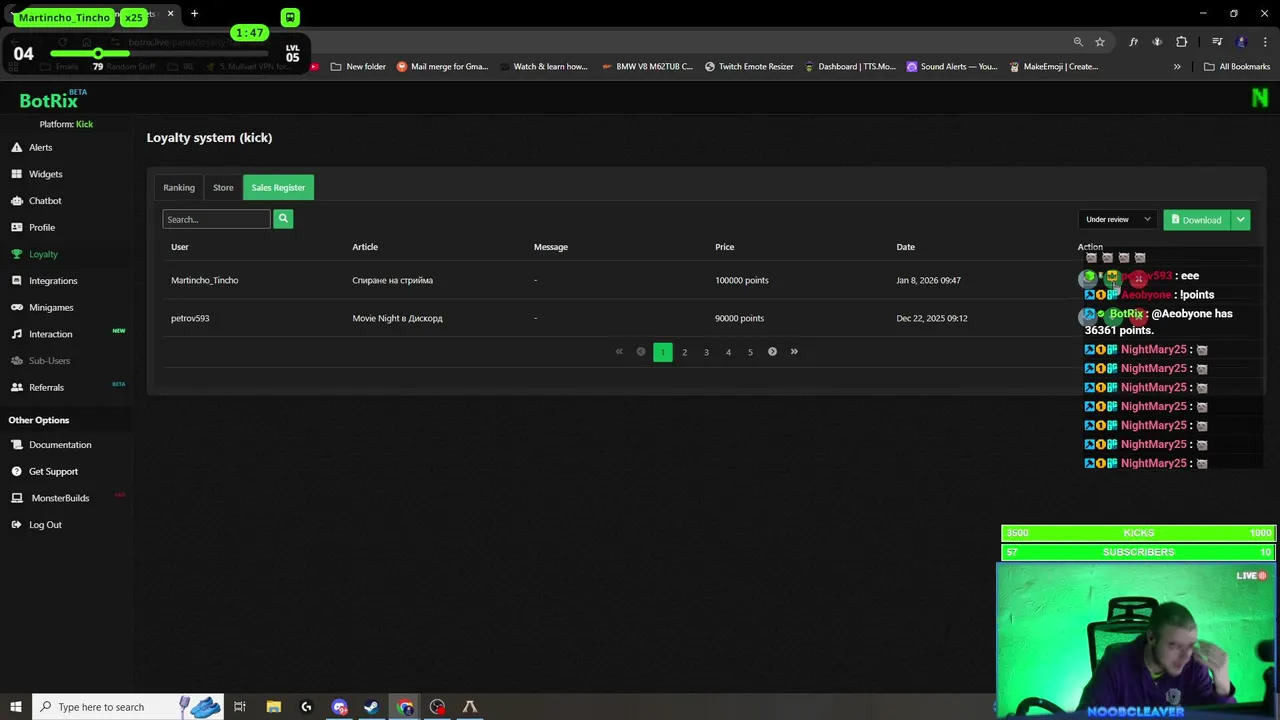Click the zoom magnifier in address bar
The height and width of the screenshot is (720, 1280).
coord(1078,42)
